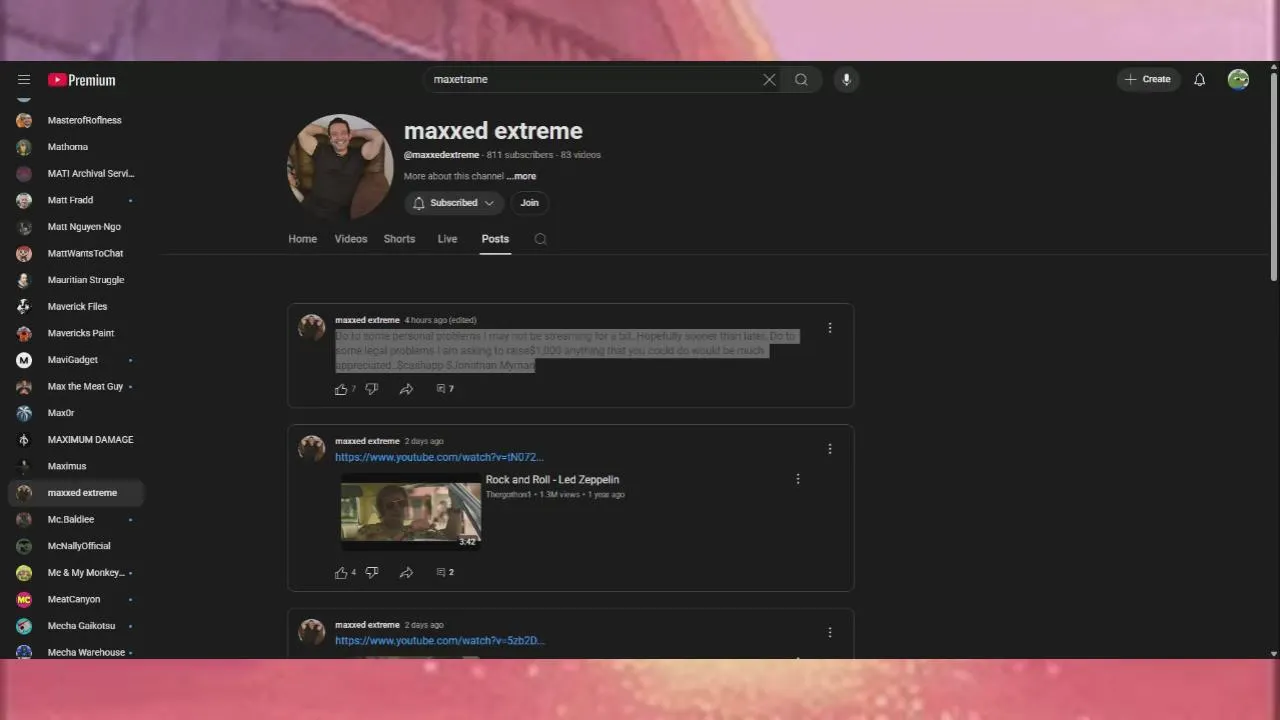Open Maximus channel in sidebar

(x=76, y=466)
